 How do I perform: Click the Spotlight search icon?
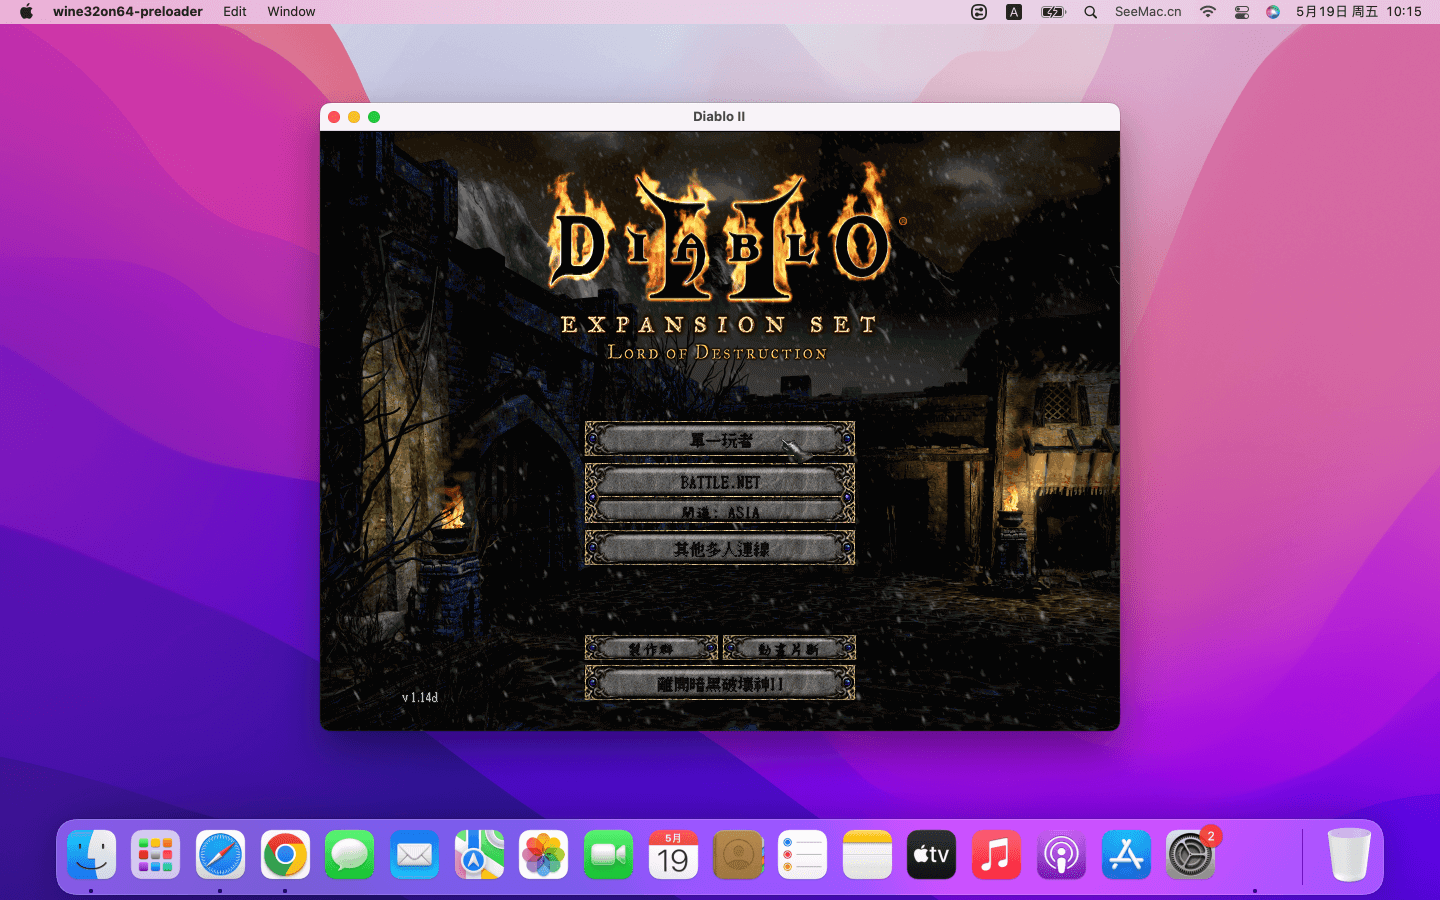1090,12
